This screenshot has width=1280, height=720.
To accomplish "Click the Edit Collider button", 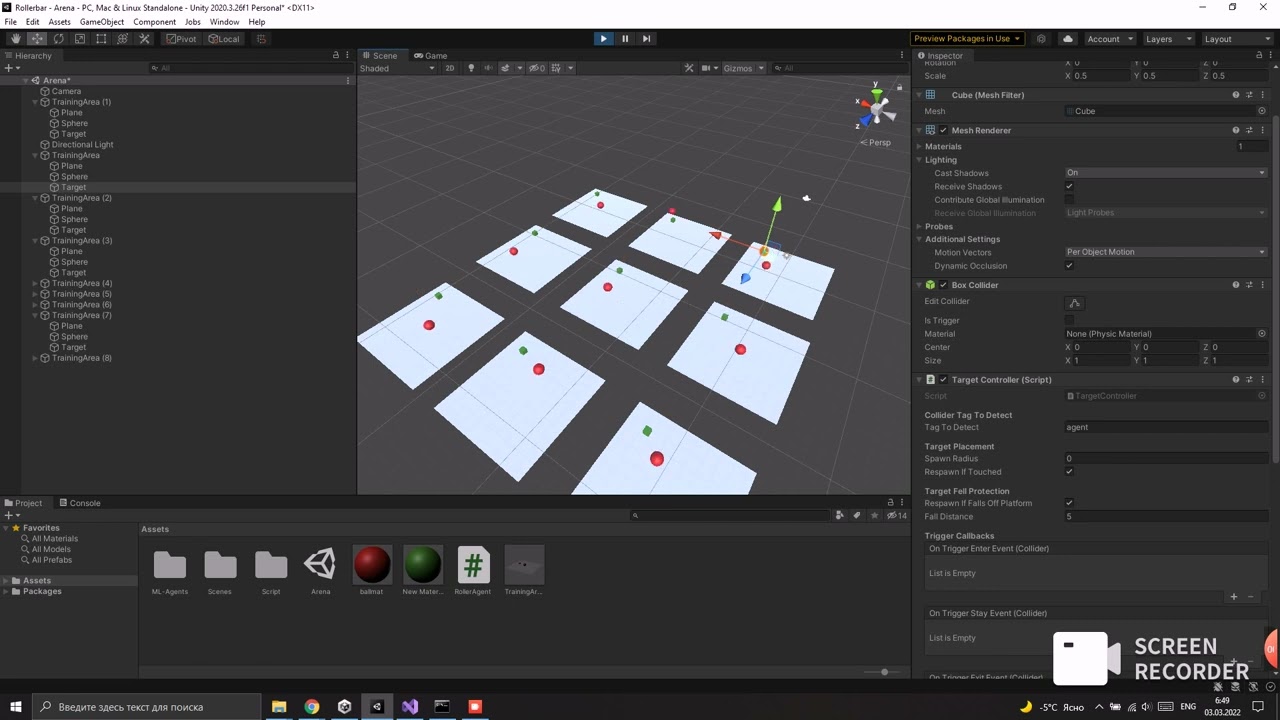I will 1075,303.
